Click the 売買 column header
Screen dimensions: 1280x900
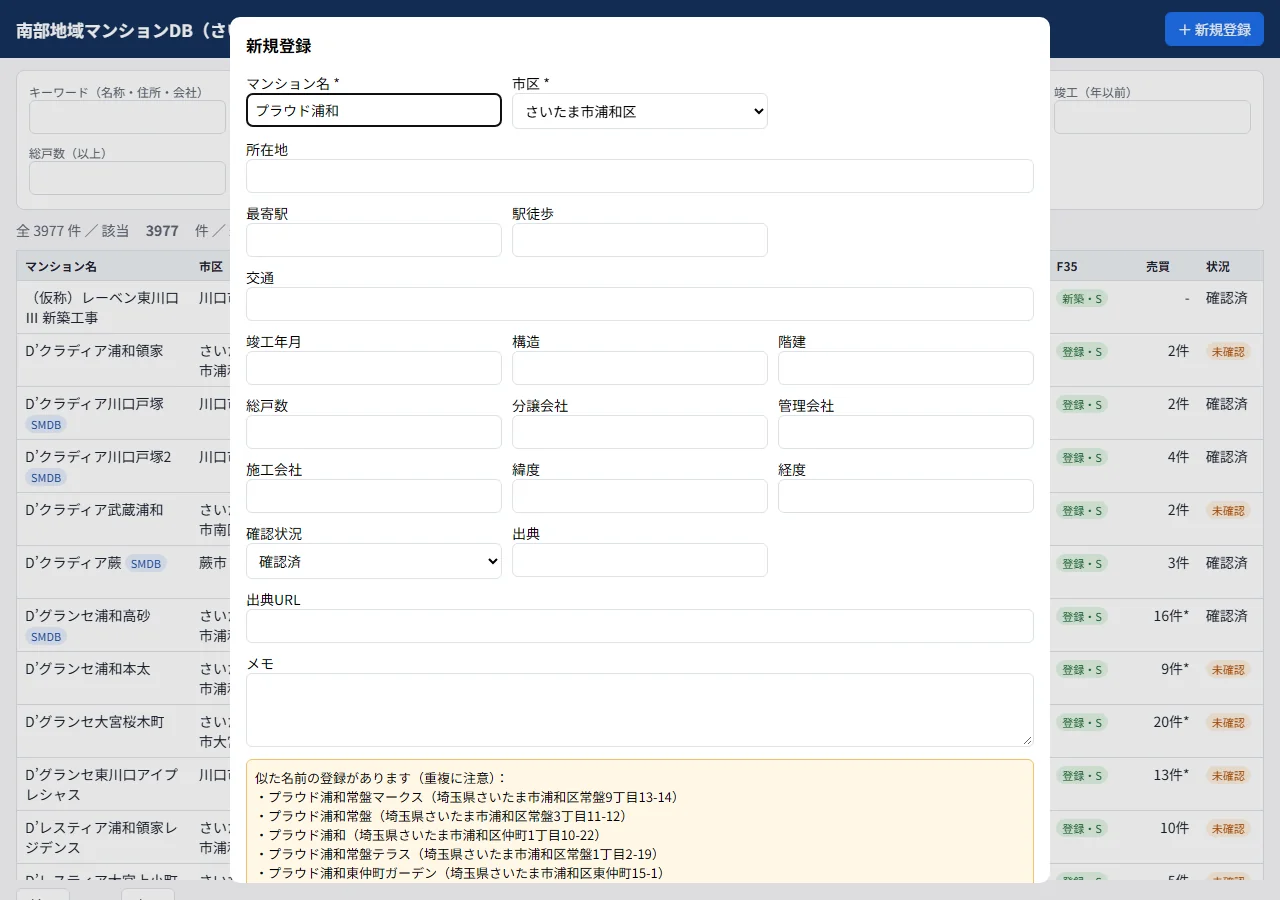[1158, 267]
